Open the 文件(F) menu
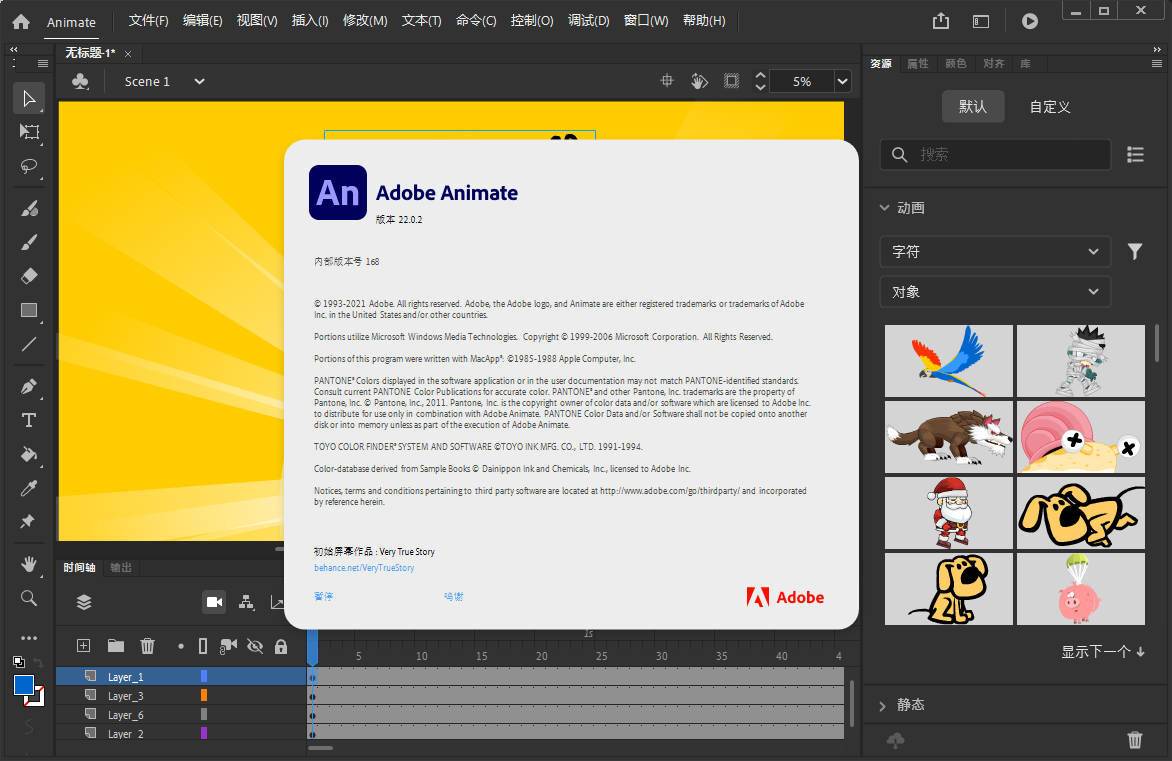The image size is (1172, 761). (x=148, y=21)
